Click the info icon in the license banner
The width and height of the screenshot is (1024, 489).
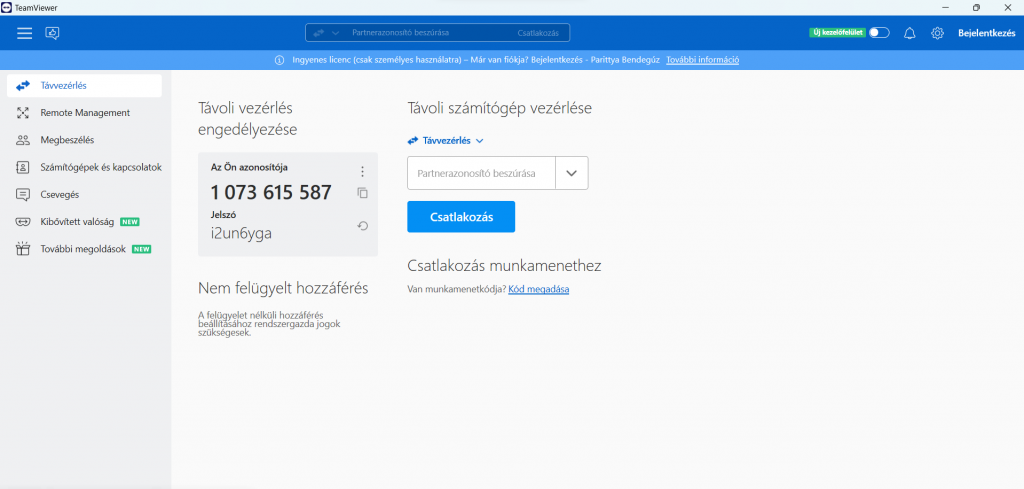(x=280, y=60)
